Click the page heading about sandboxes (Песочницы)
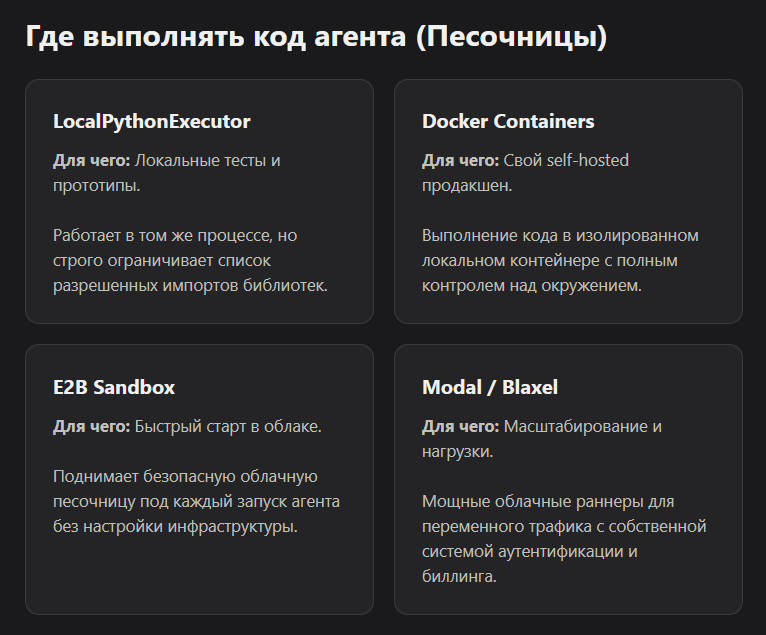The width and height of the screenshot is (766, 635). point(316,37)
